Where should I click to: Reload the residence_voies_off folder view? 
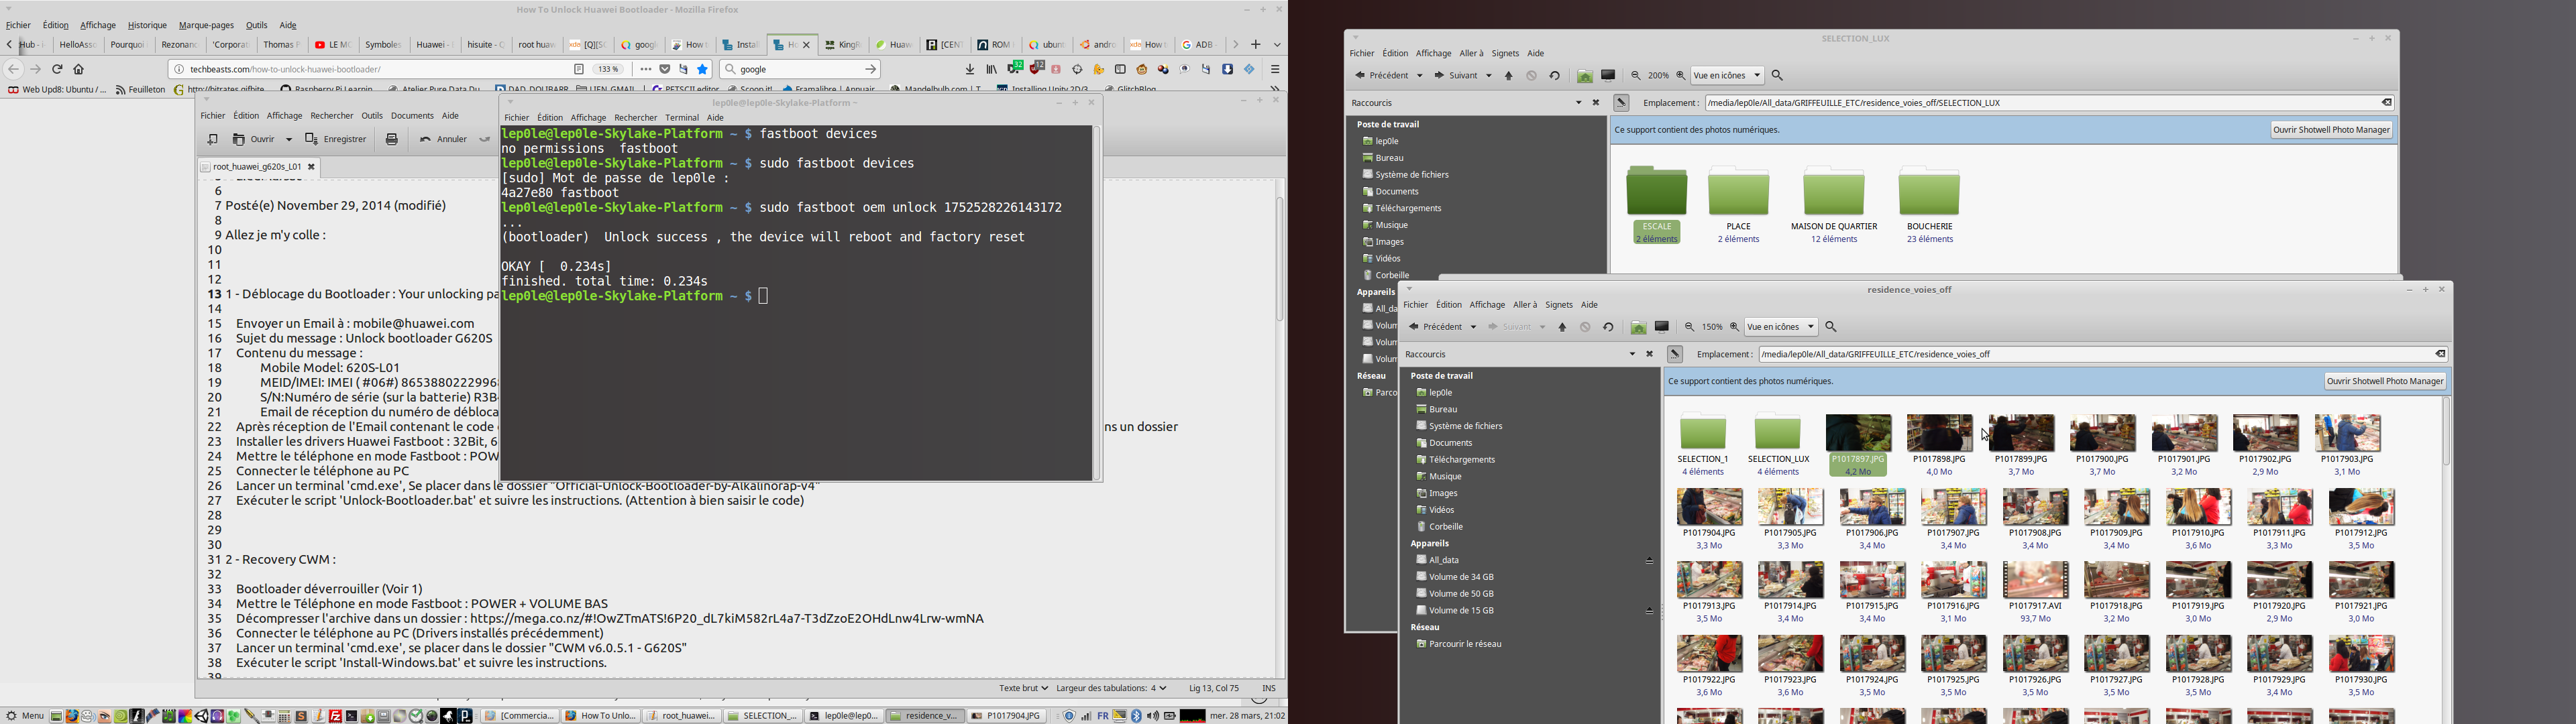[x=1608, y=327]
